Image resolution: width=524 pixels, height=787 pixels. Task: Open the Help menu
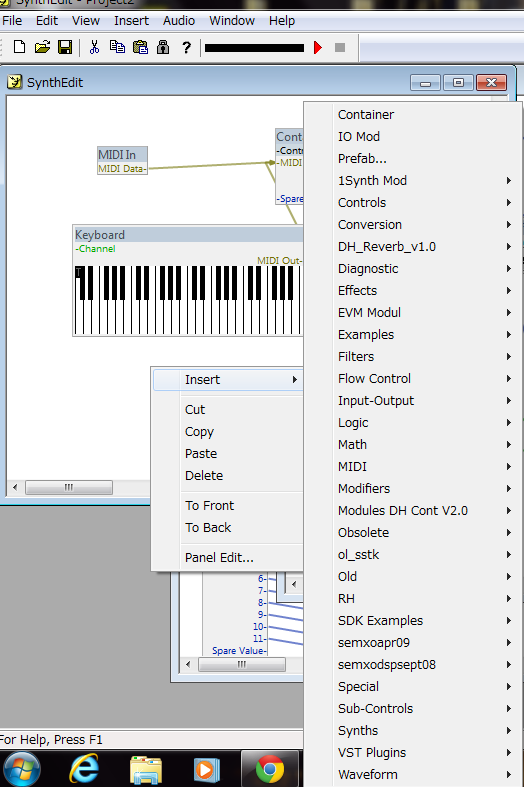point(282,21)
